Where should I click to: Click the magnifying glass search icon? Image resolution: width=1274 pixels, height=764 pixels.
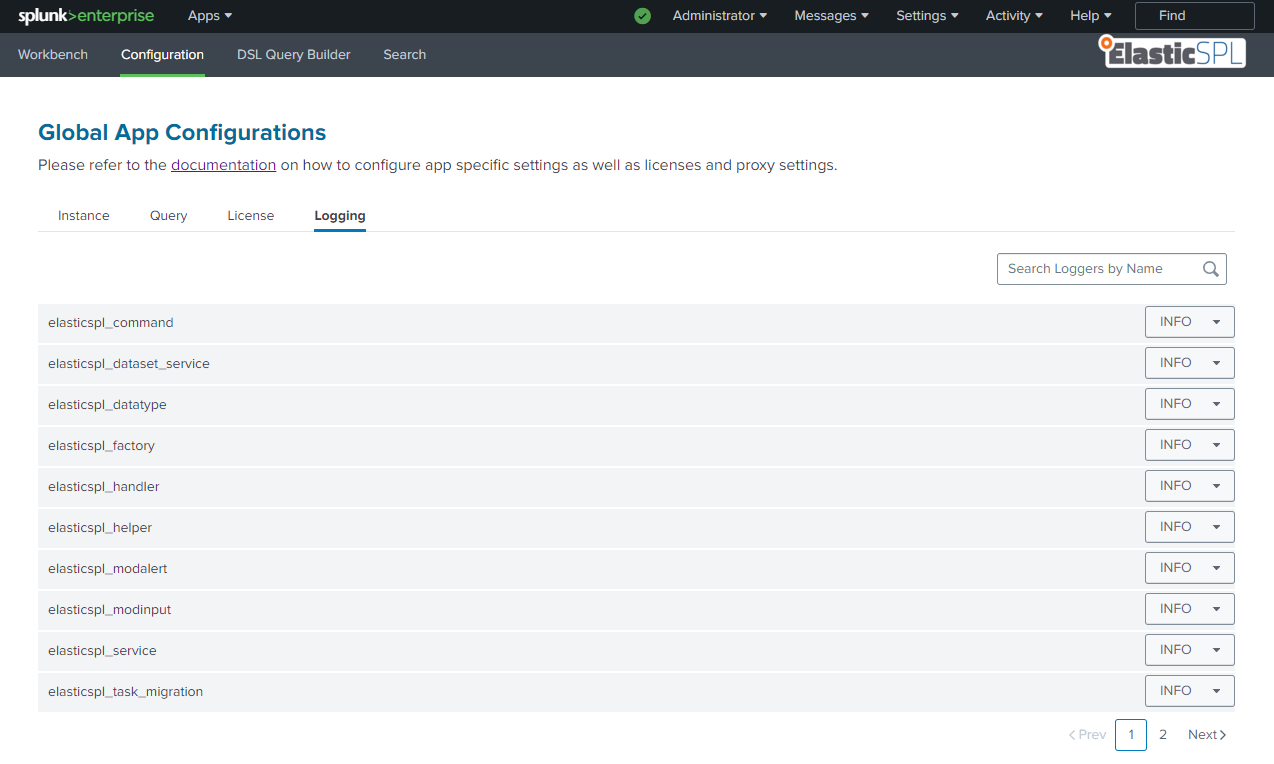(1211, 269)
